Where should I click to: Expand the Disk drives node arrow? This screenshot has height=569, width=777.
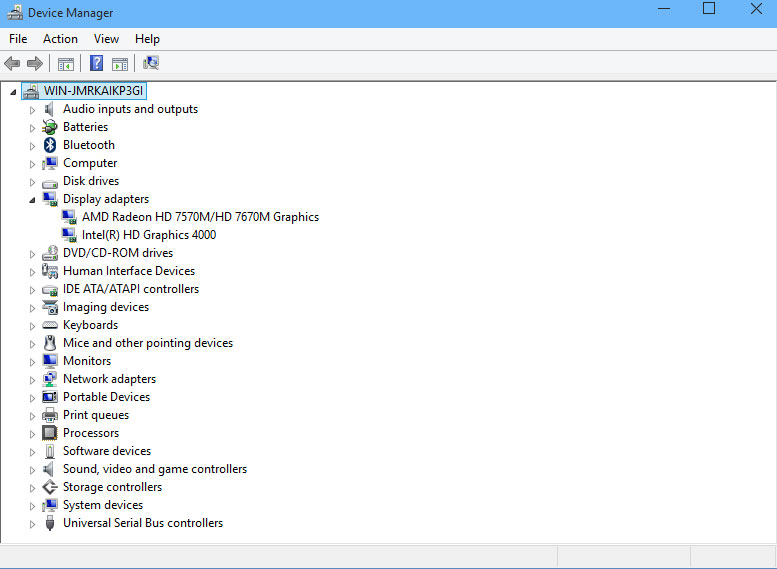32,182
